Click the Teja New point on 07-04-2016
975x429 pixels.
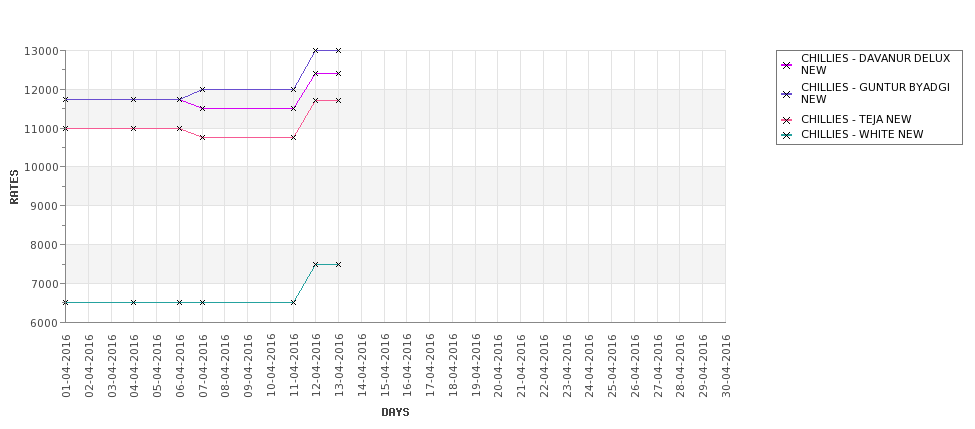click(202, 137)
